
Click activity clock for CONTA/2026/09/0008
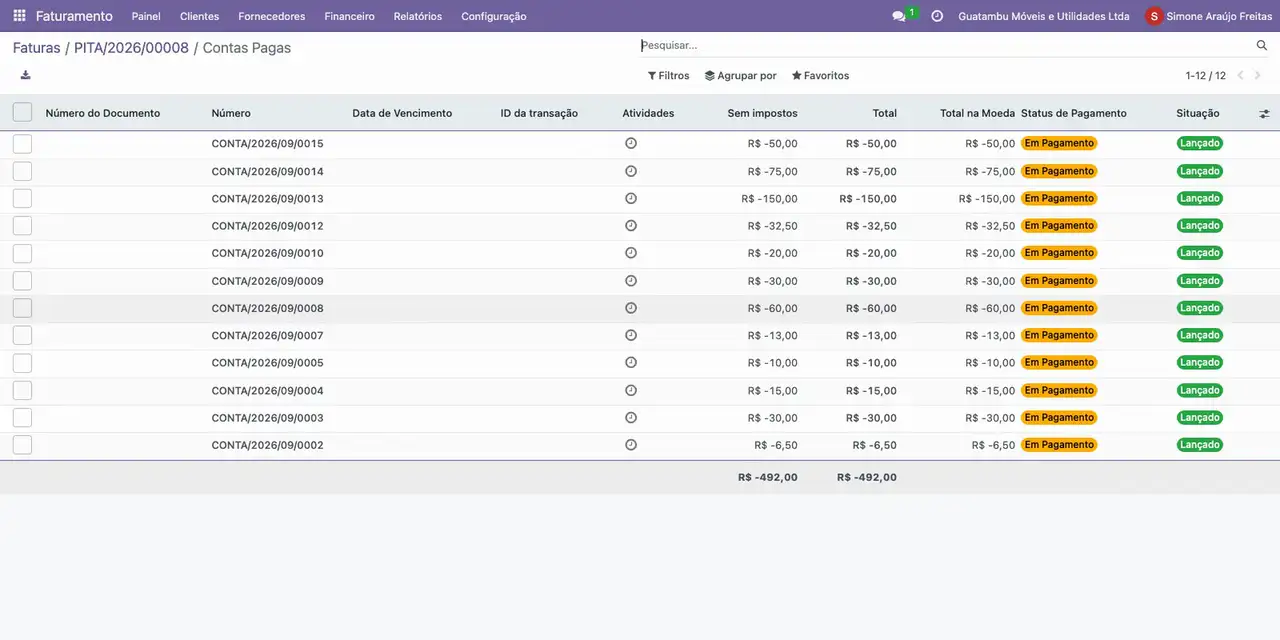coord(631,308)
